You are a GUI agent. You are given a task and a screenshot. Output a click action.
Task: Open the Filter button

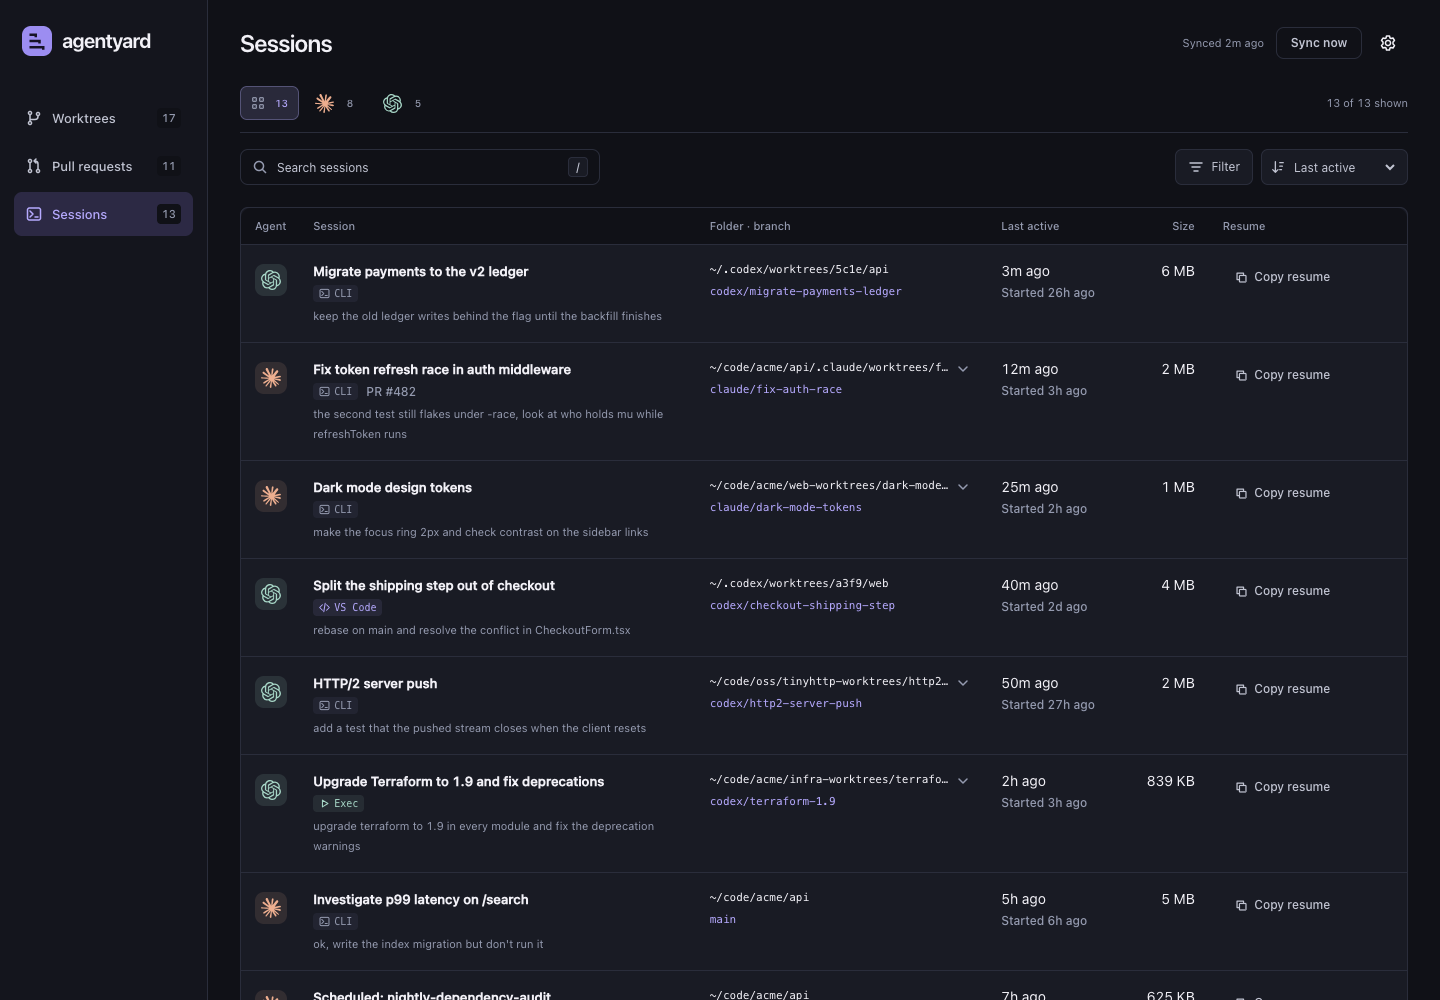(1214, 167)
